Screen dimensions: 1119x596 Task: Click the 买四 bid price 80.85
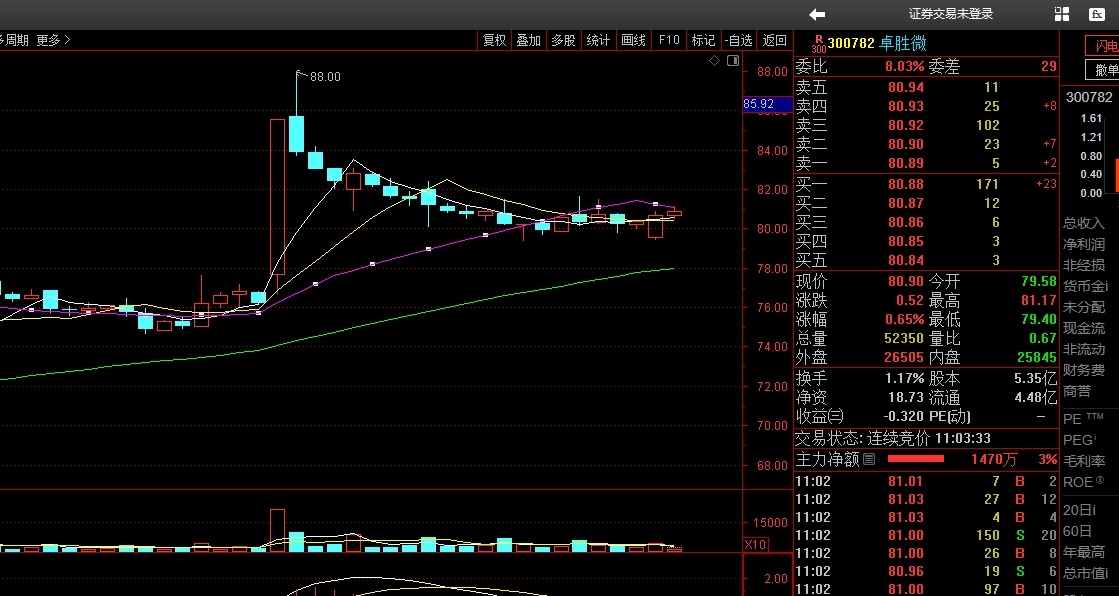[906, 241]
